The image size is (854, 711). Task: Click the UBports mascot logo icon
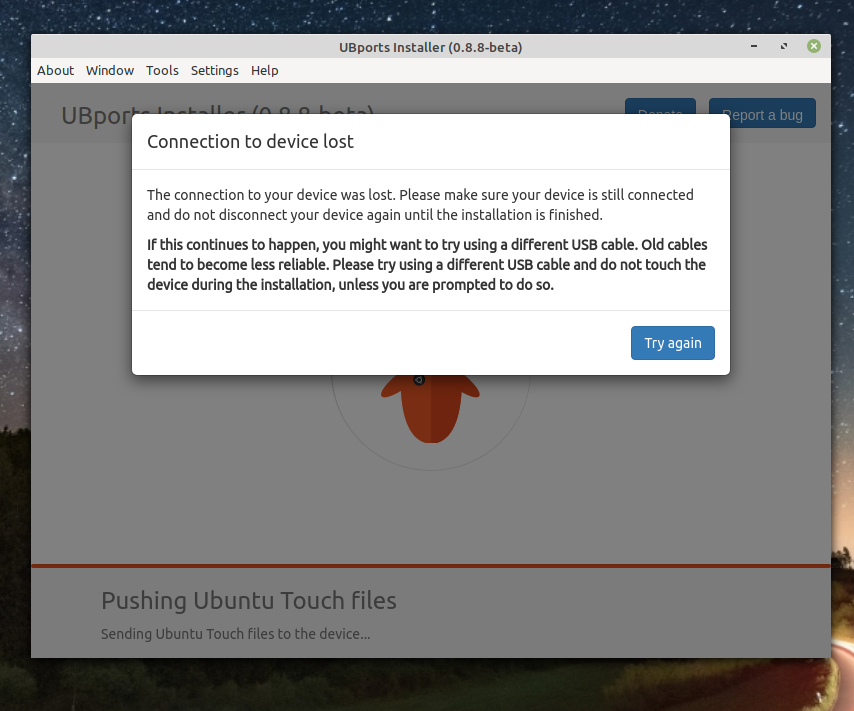coord(430,410)
